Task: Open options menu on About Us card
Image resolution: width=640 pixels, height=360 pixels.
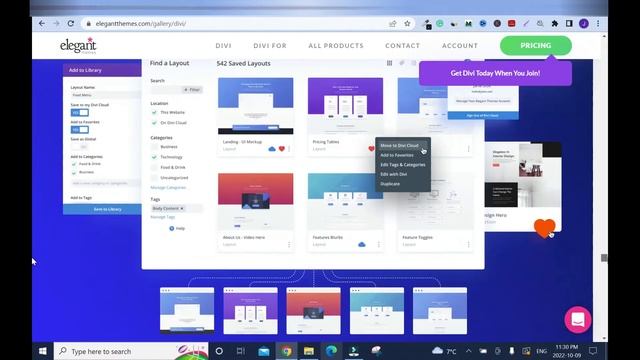Action: pos(289,244)
